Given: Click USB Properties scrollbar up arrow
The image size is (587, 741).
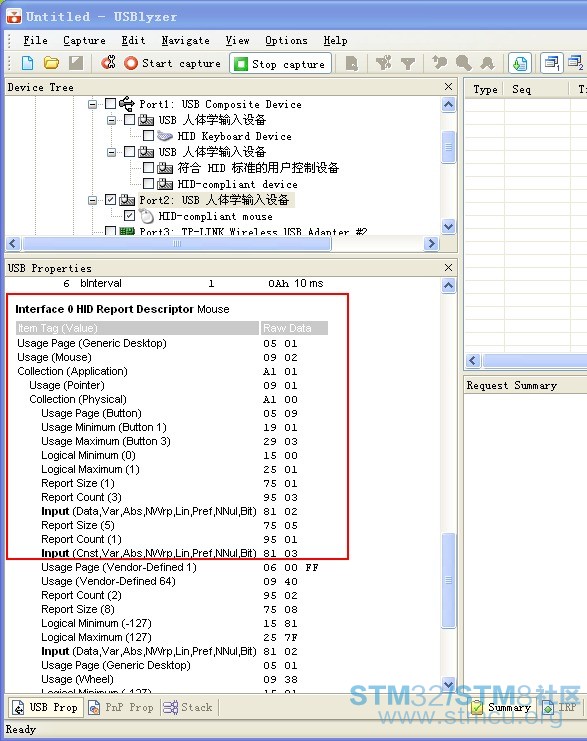Looking at the screenshot, I should [449, 285].
